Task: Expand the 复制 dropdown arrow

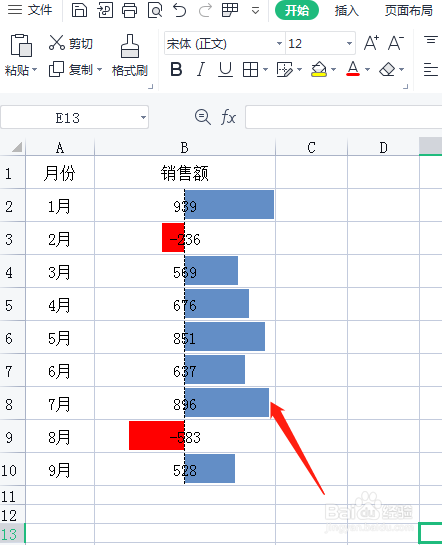Action: 99,70
